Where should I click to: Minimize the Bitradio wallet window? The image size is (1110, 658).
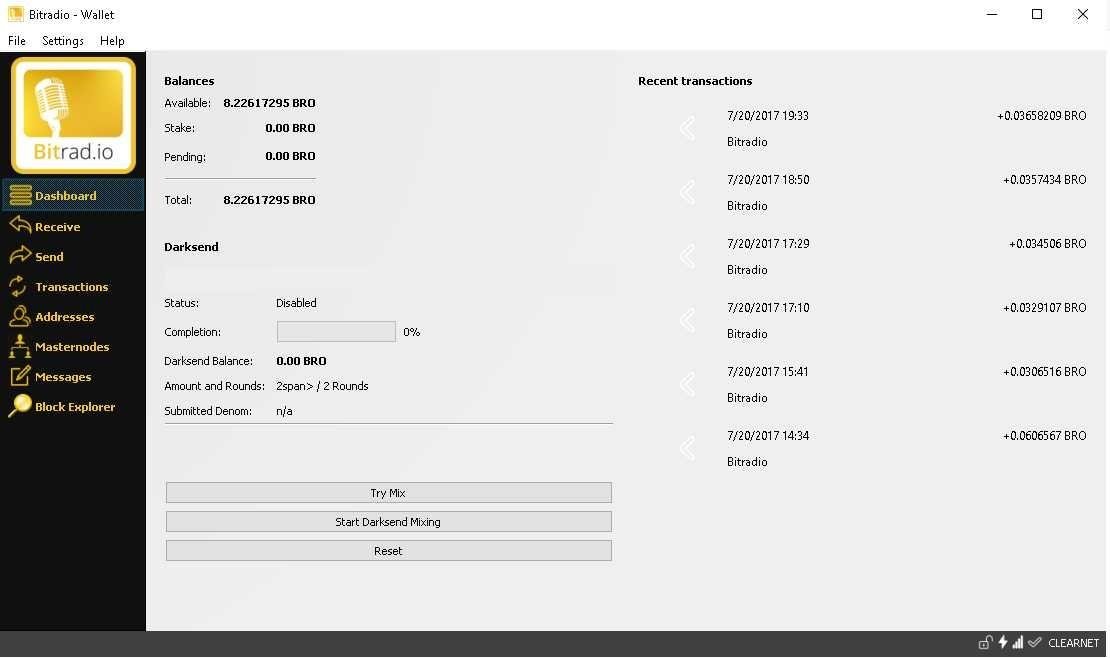[x=992, y=14]
